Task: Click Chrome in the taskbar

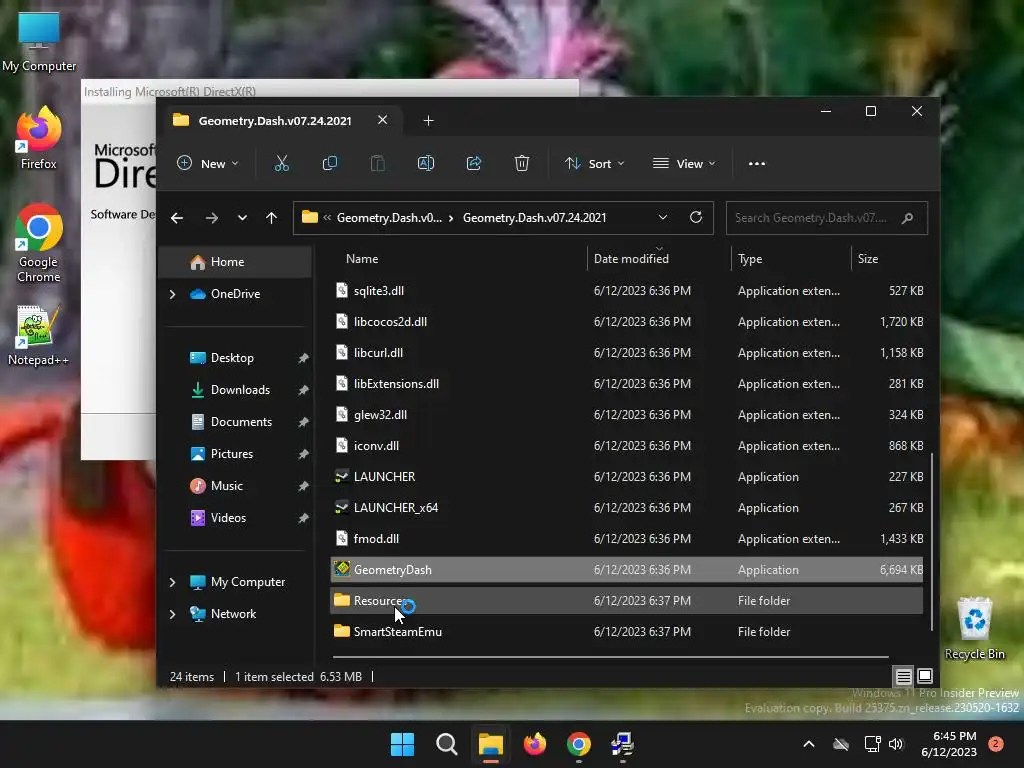Action: pos(579,744)
